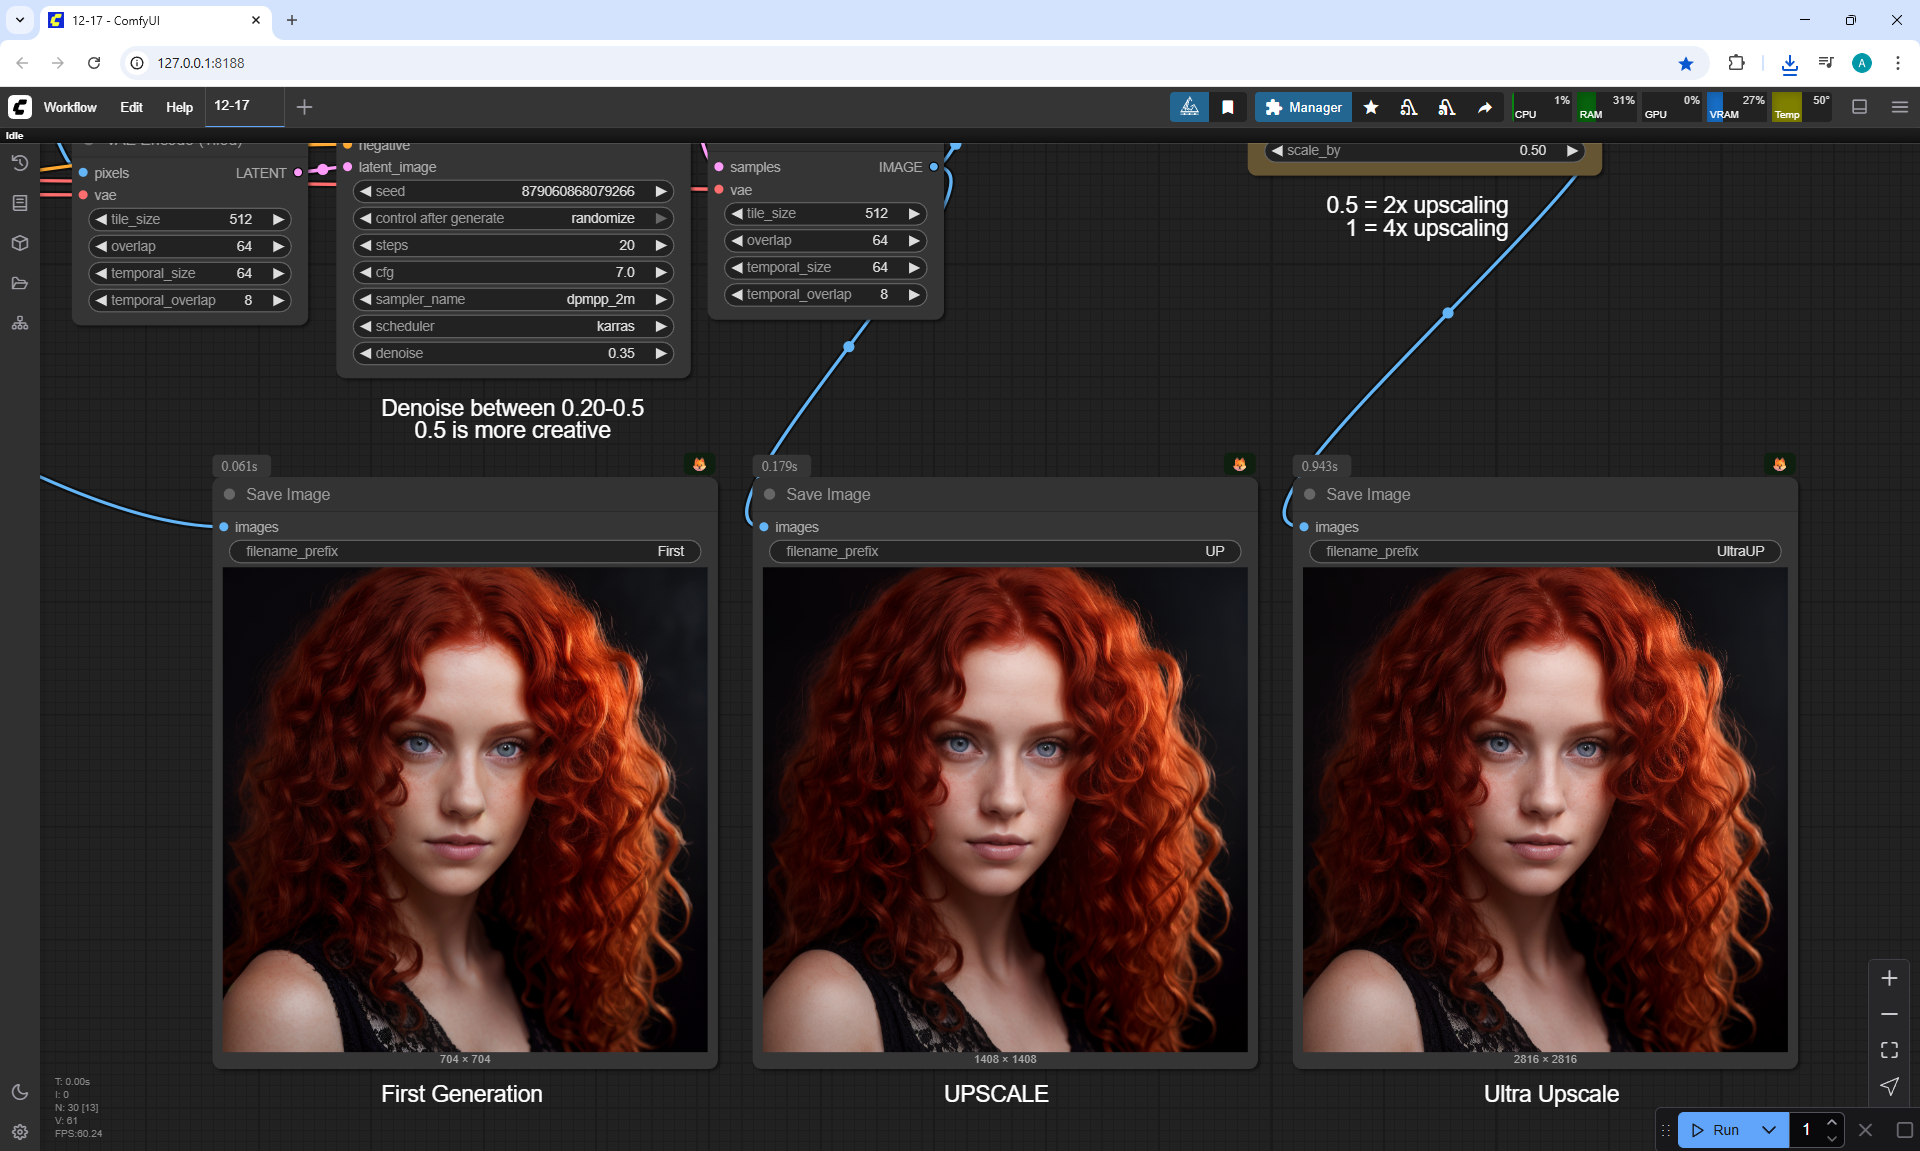Click the share arrow icon
1920x1151 pixels.
coord(1485,107)
